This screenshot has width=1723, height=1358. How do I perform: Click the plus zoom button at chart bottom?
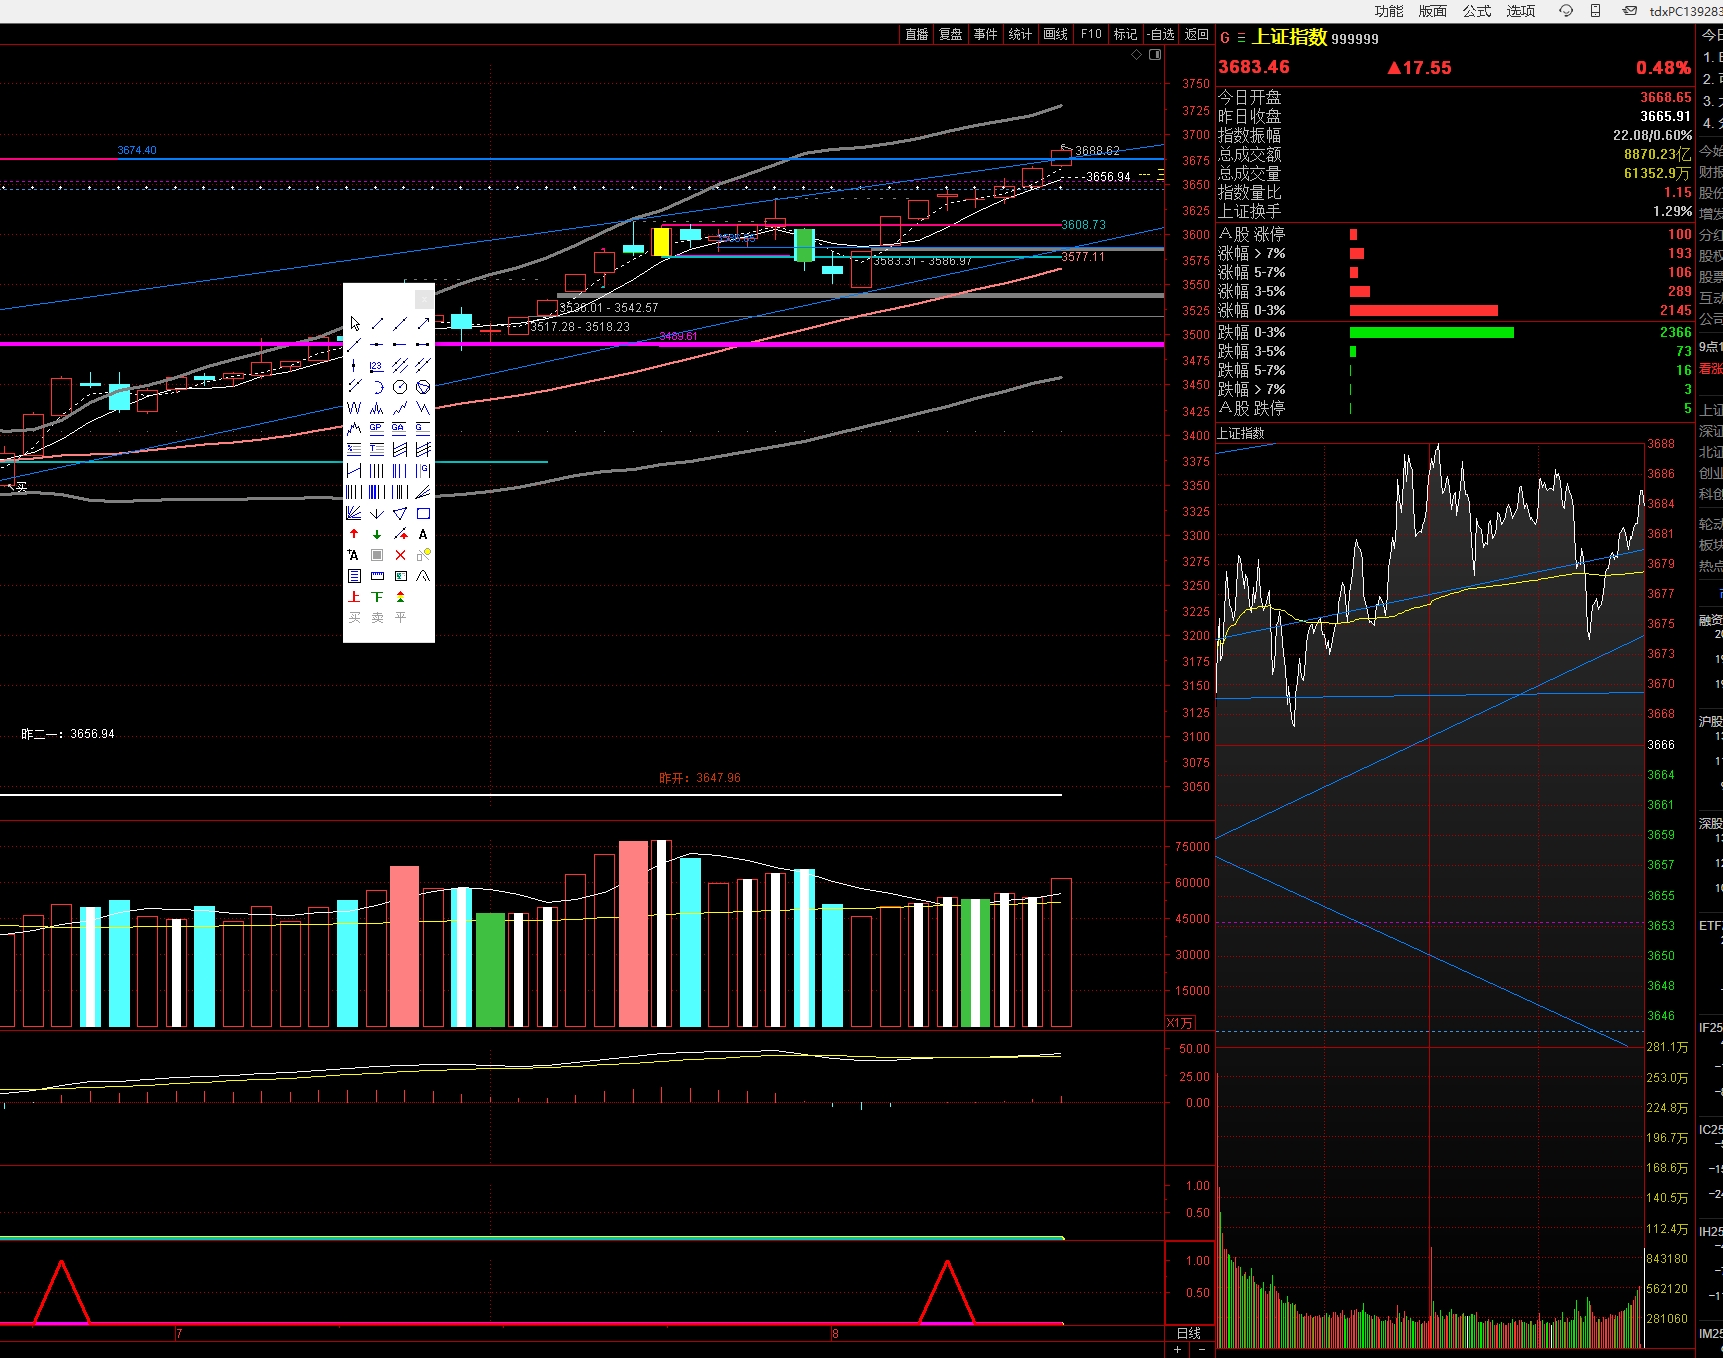click(1177, 1350)
